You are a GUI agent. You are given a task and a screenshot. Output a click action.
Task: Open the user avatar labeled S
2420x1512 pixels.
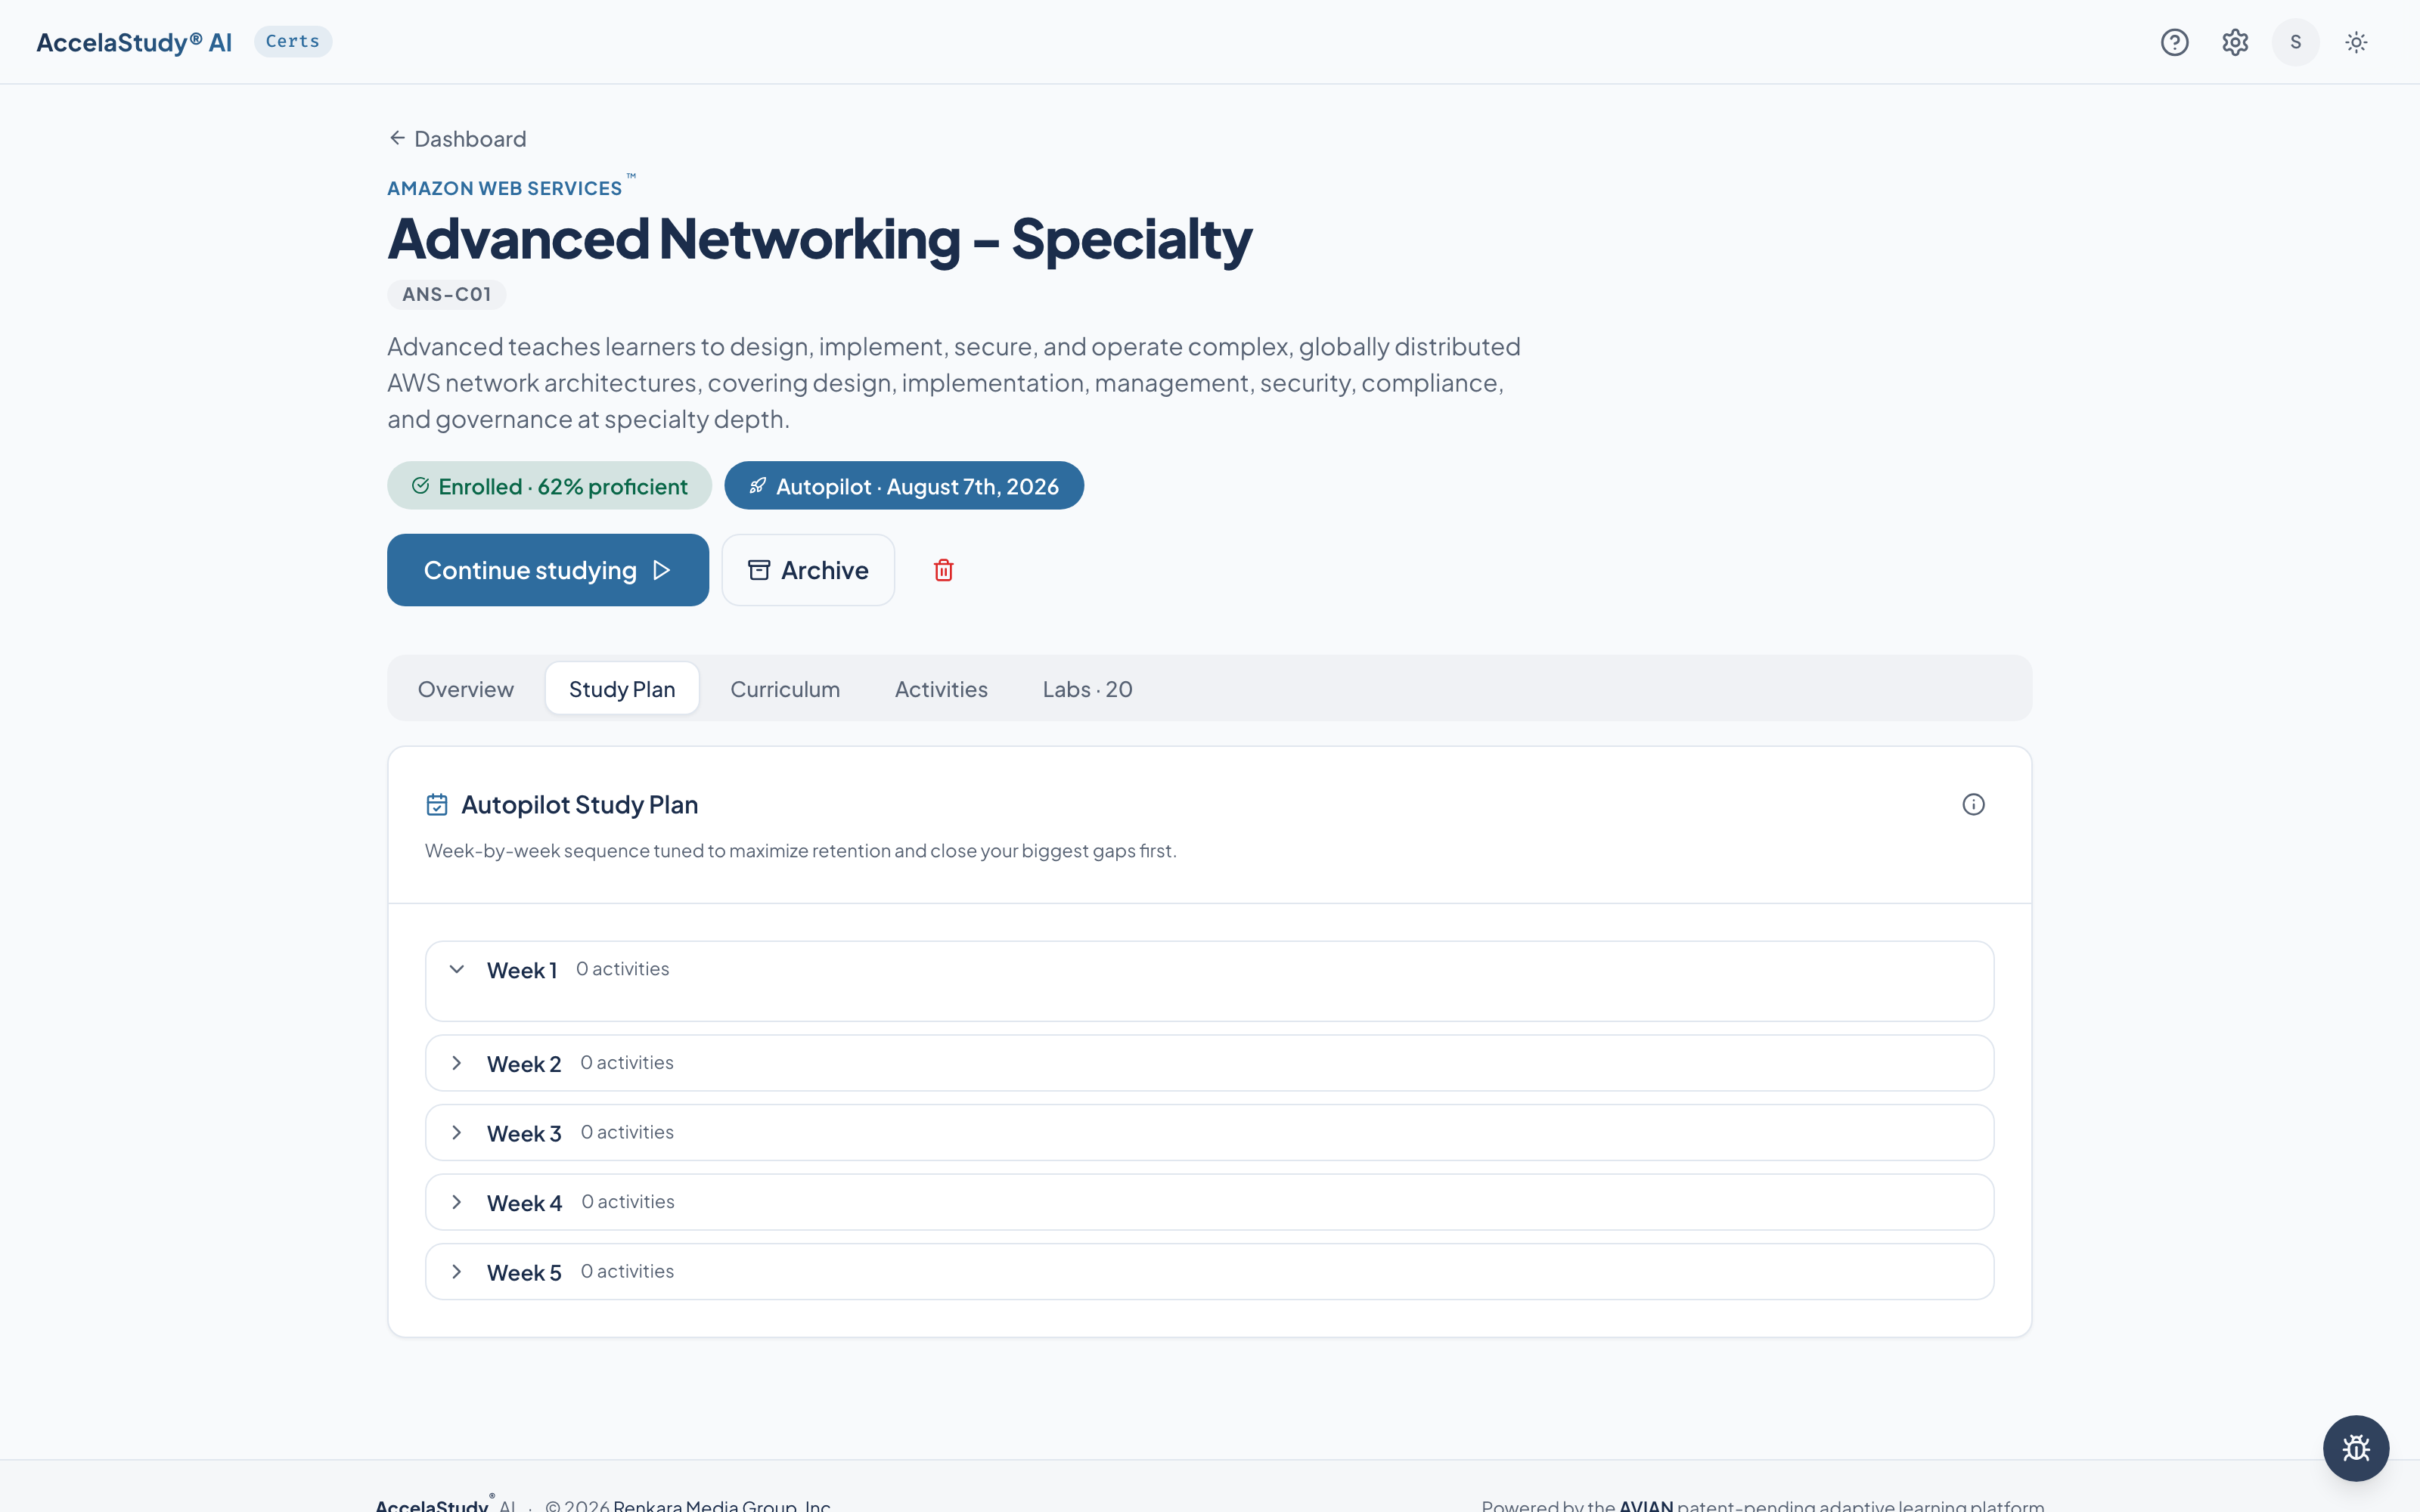click(x=2295, y=42)
